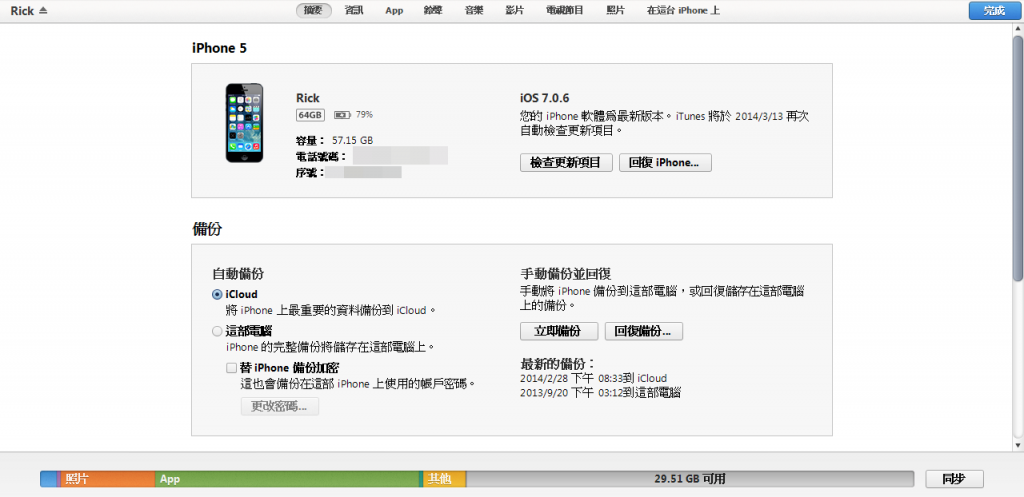Click the orange 照片 segment in storage bar
This screenshot has height=497, width=1024.
click(108, 479)
